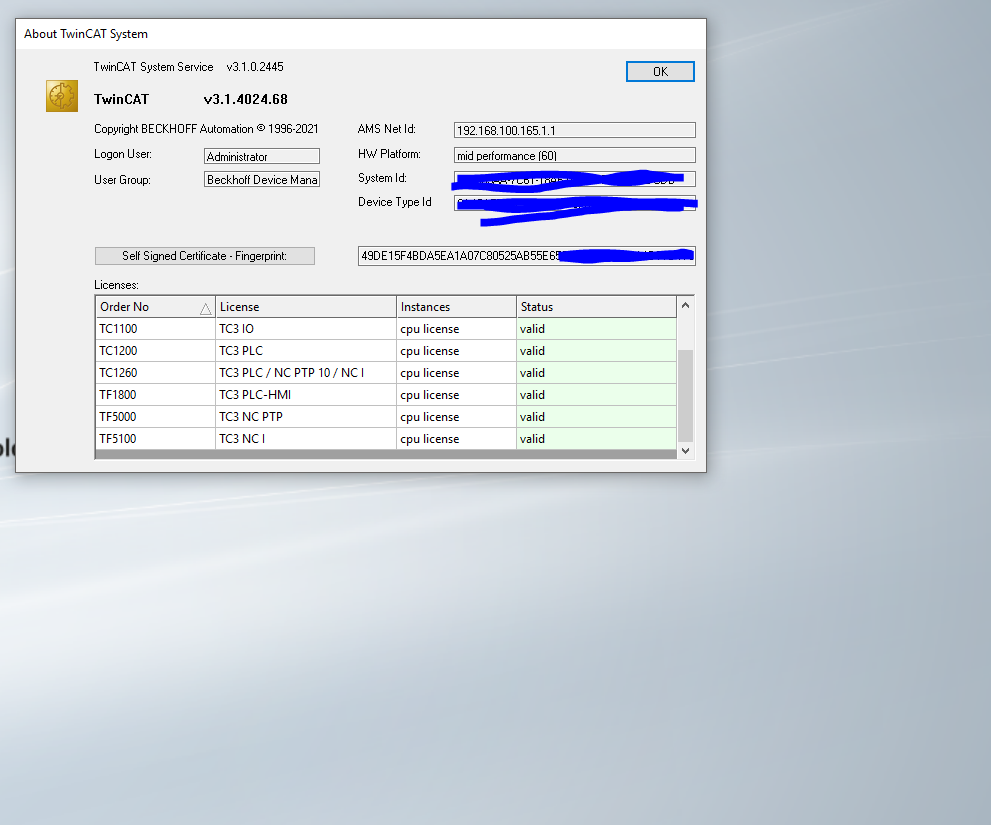The width and height of the screenshot is (991, 825).
Task: Sort licenses by Order No column
Action: pyautogui.click(x=155, y=307)
